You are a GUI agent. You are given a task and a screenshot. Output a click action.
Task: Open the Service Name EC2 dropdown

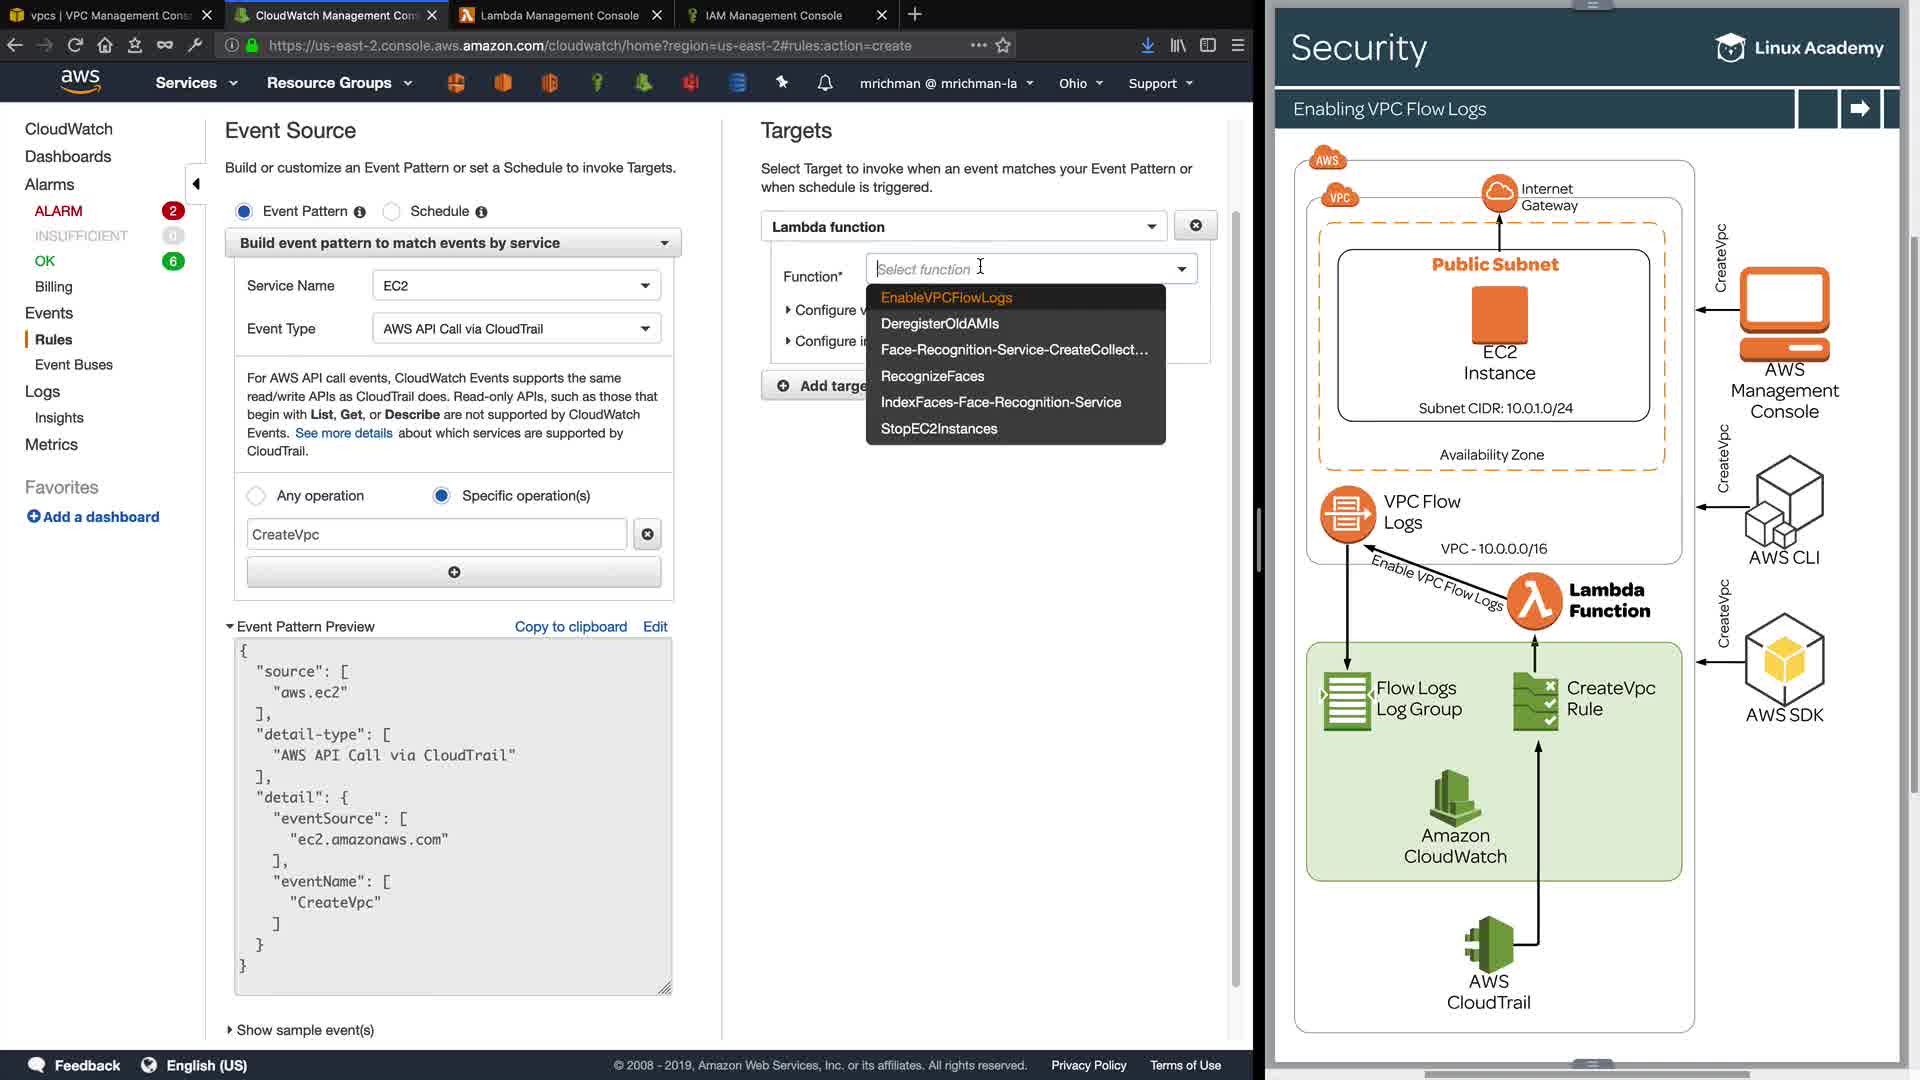(x=516, y=286)
